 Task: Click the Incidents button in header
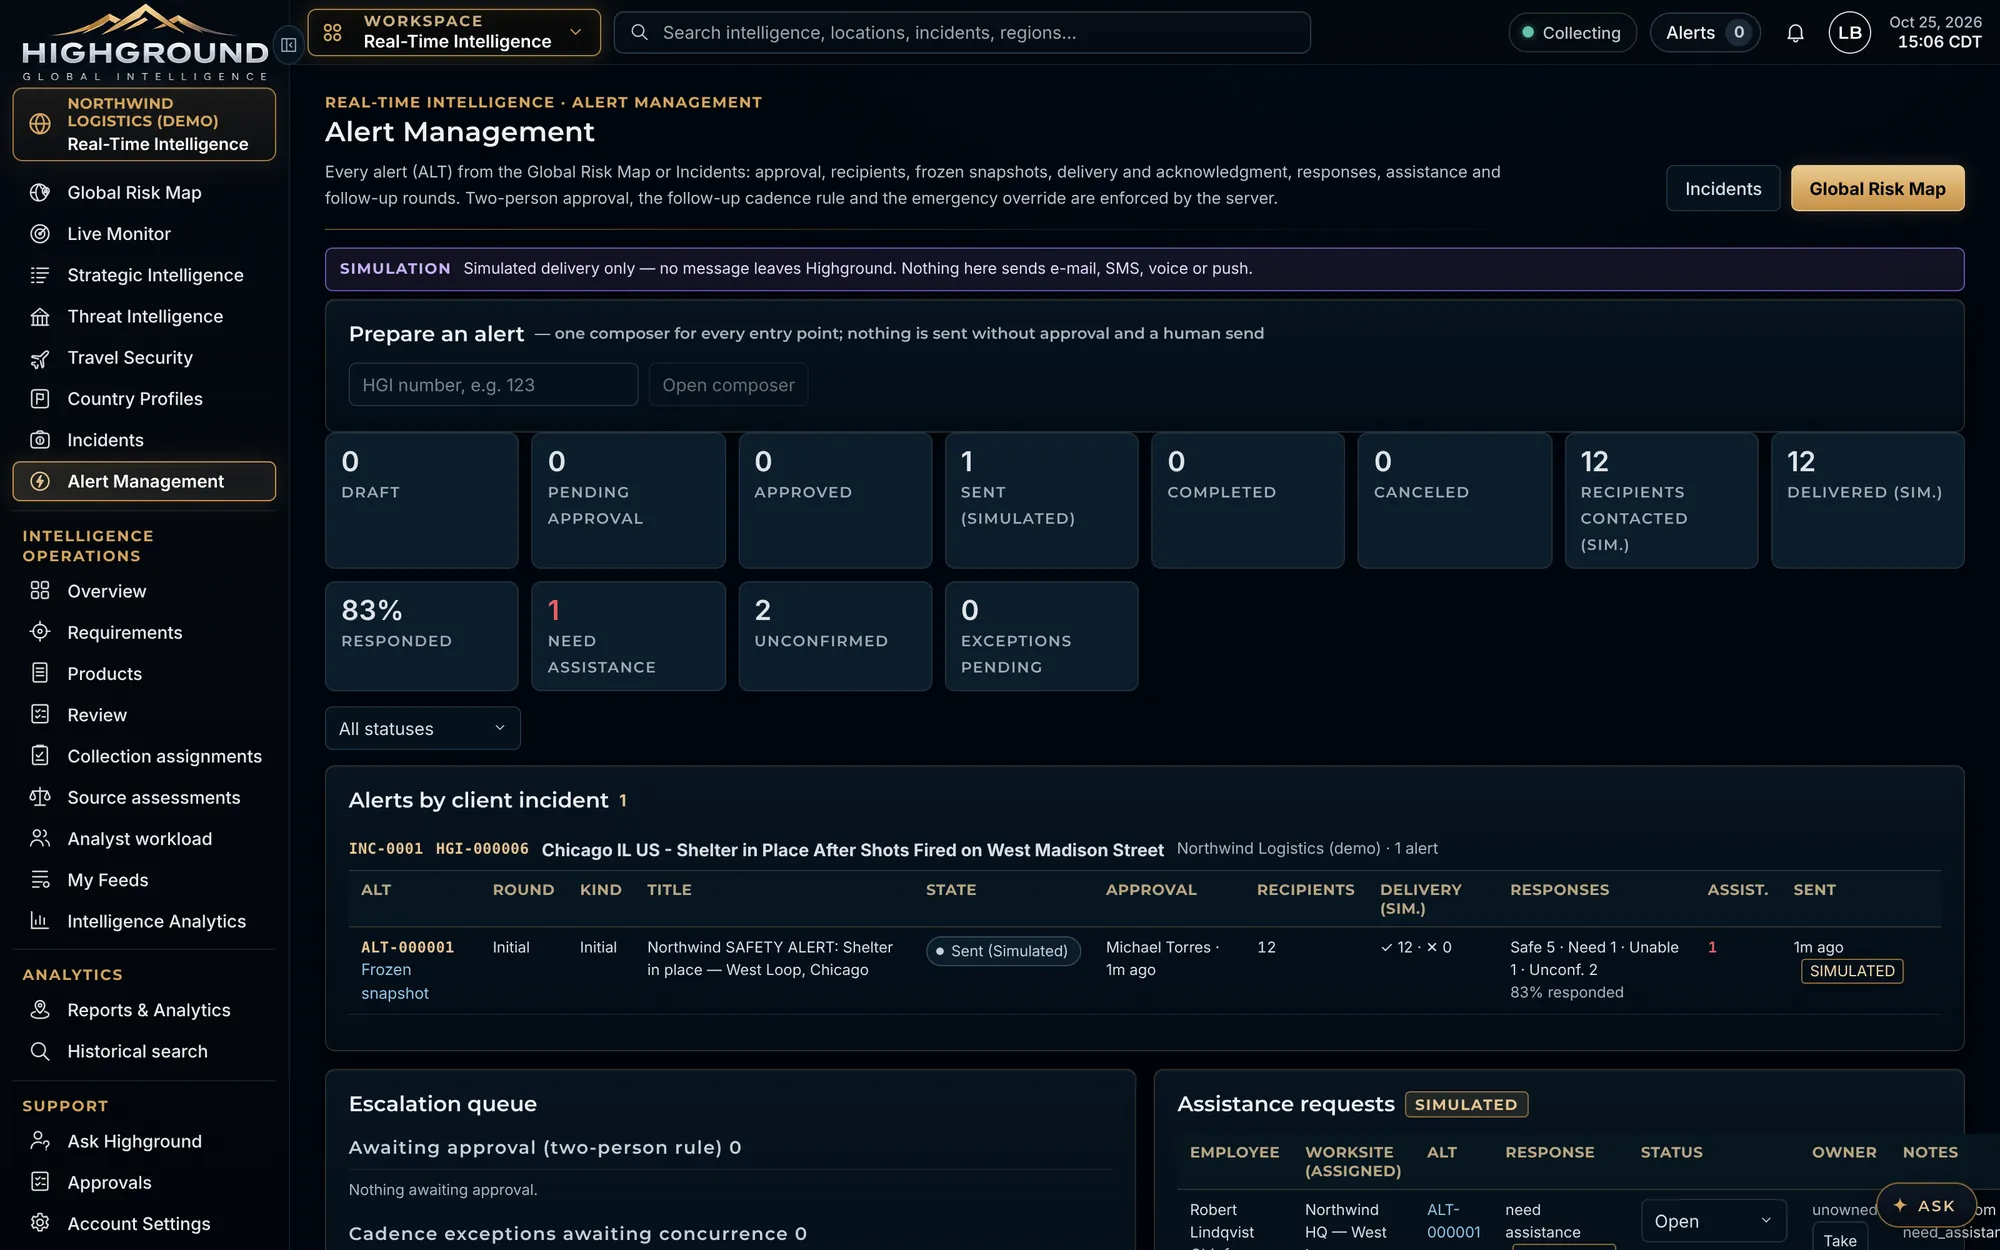coord(1723,189)
